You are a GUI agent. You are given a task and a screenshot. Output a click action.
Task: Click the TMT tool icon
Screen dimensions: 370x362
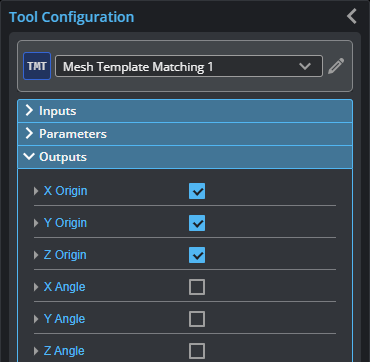pos(37,66)
